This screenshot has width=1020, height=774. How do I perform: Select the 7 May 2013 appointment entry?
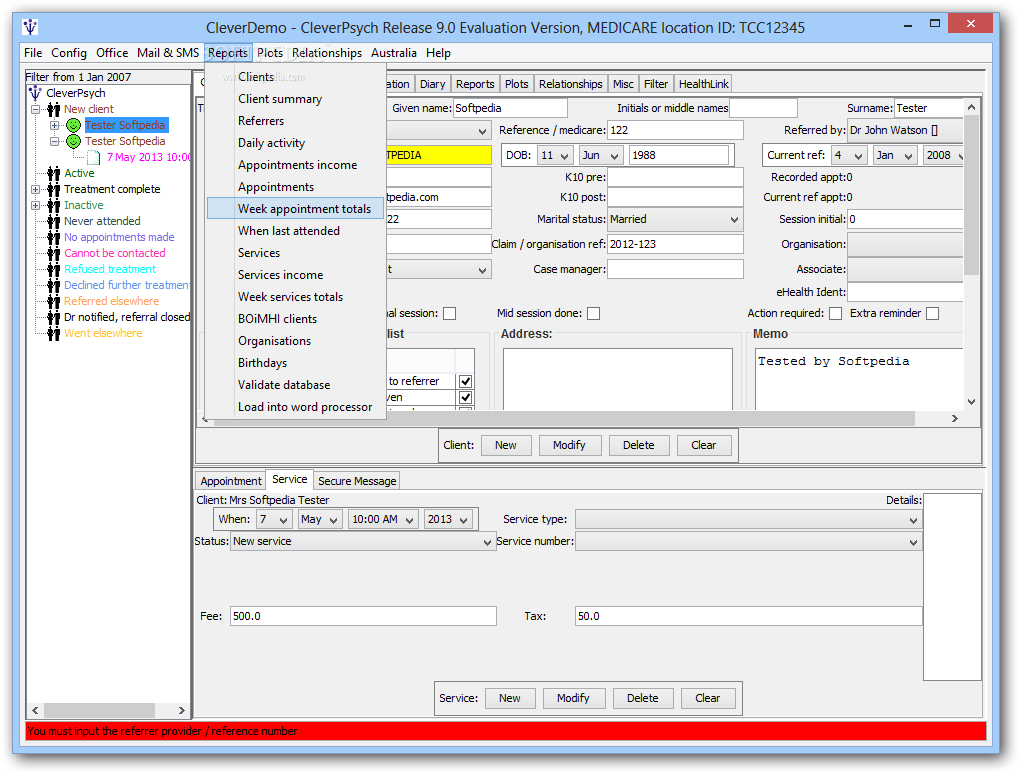tap(149, 157)
